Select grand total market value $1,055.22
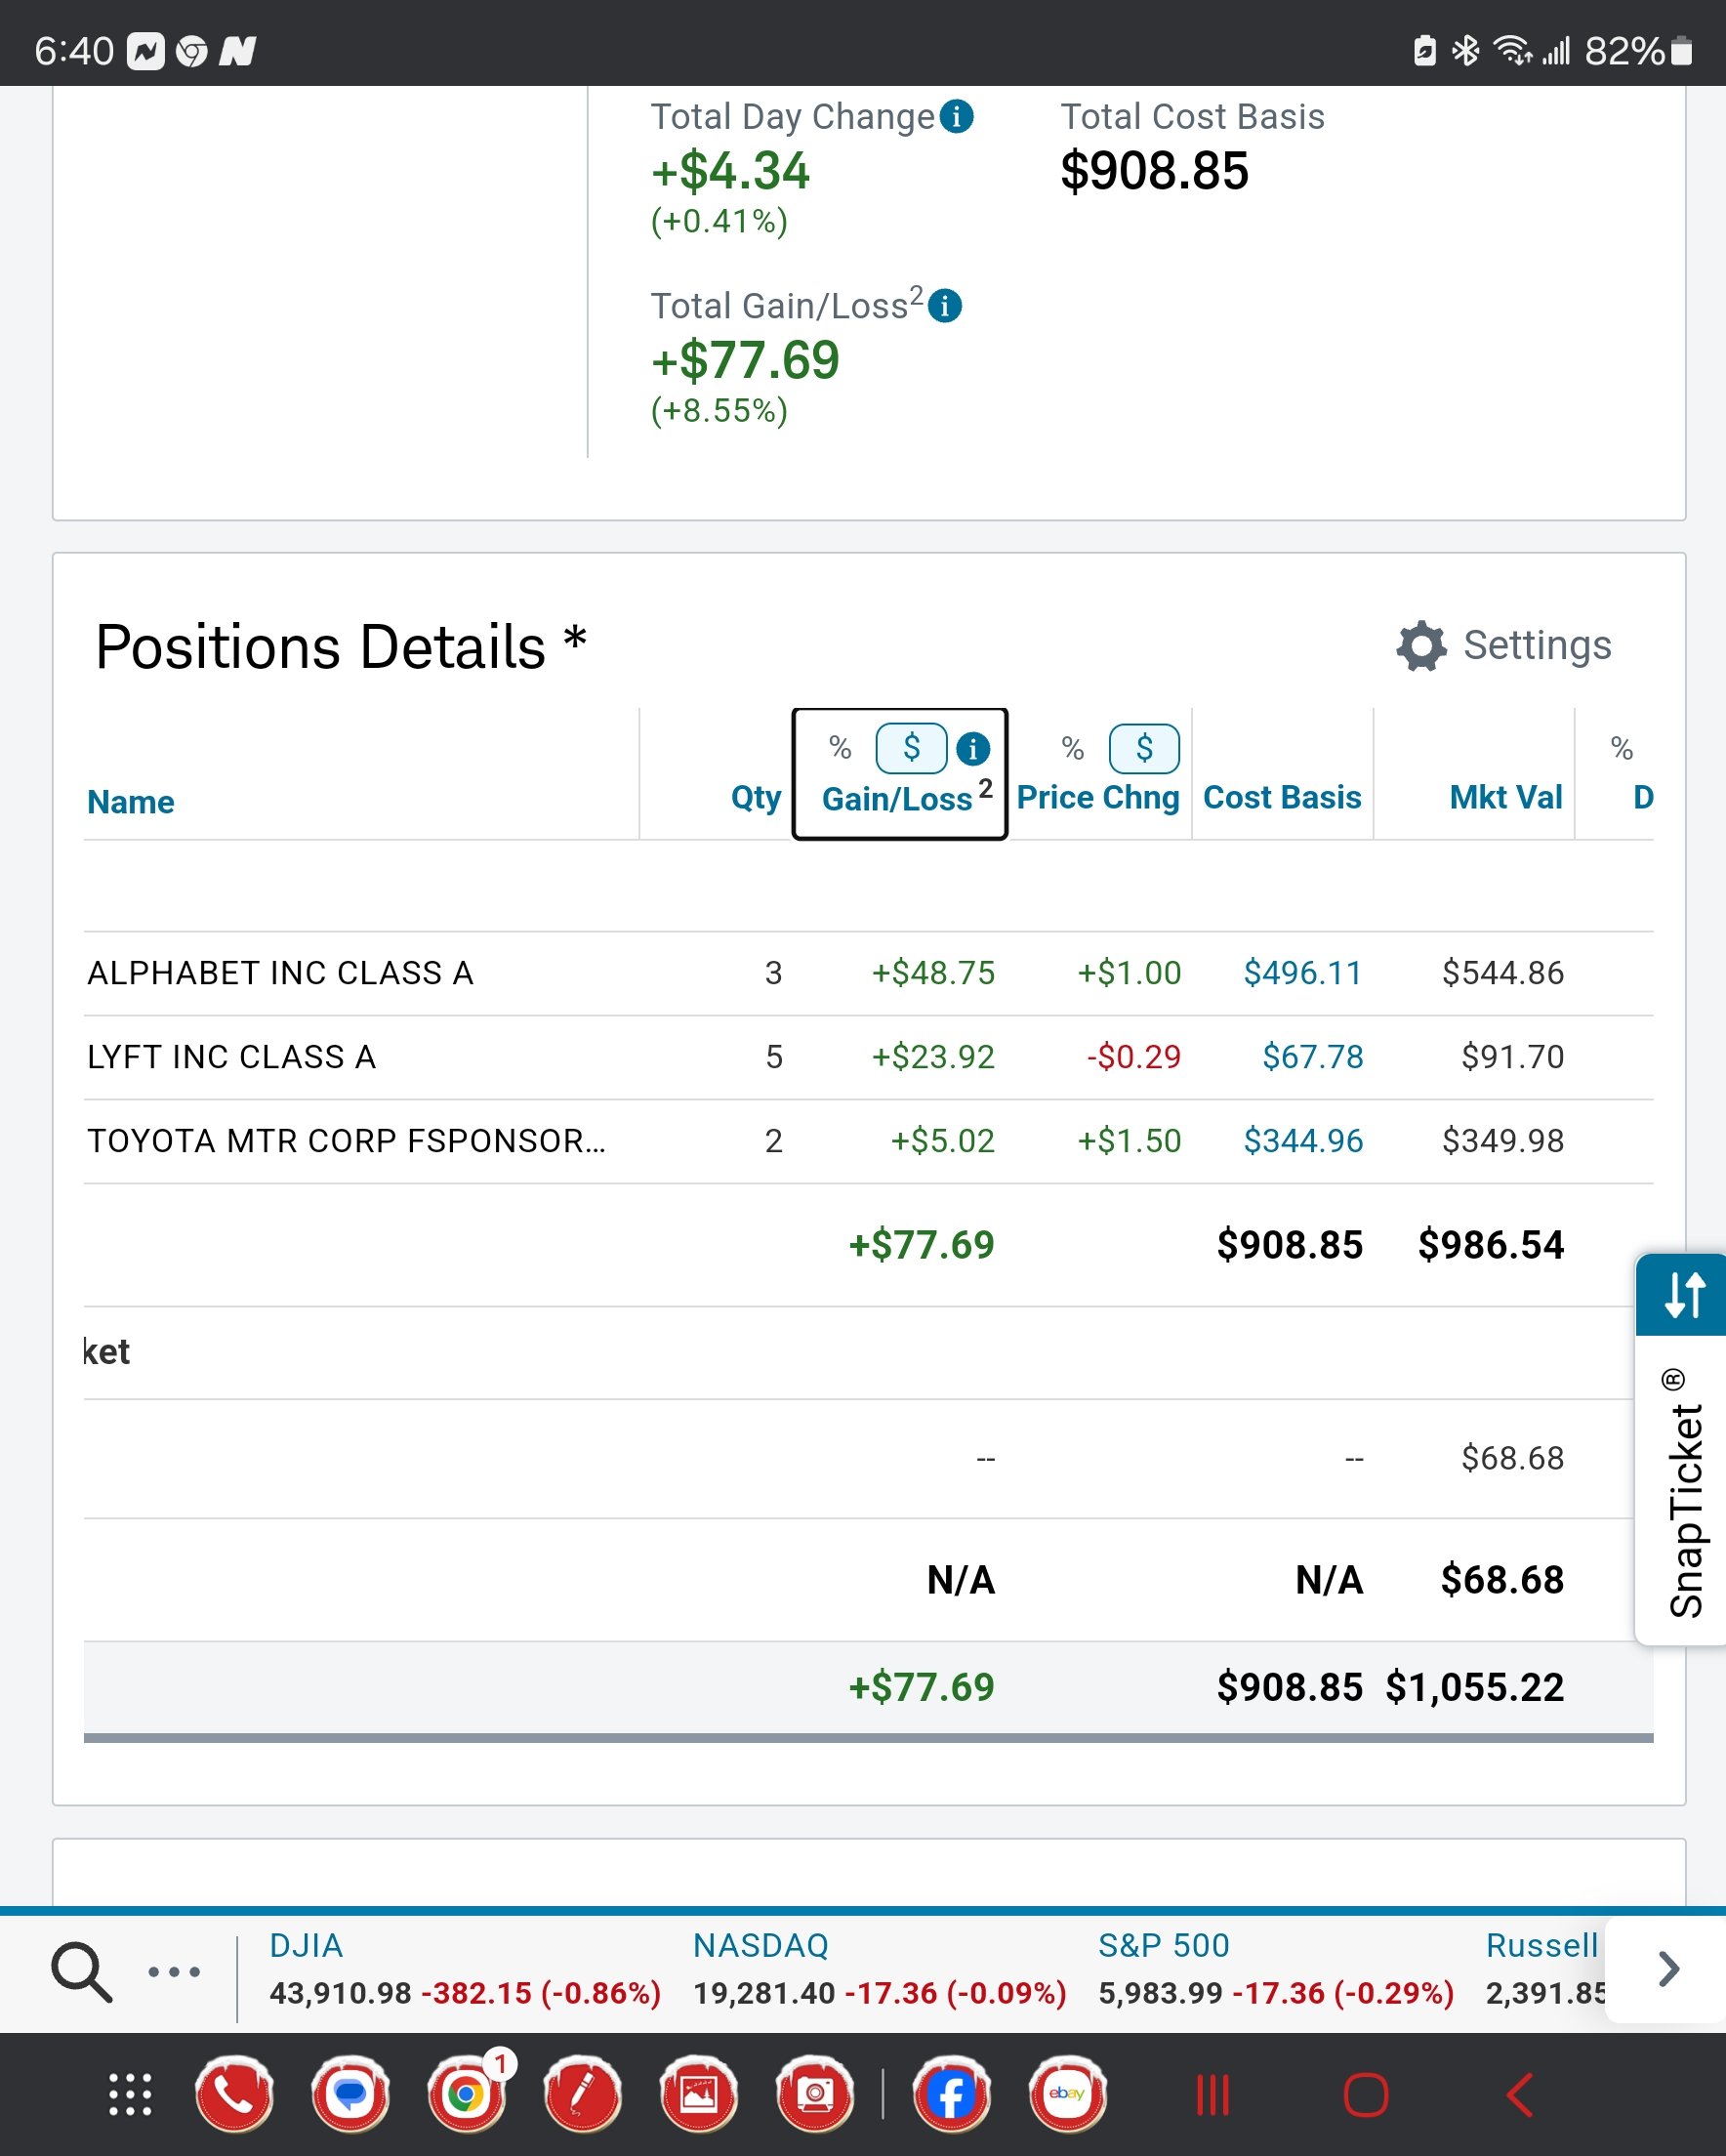The width and height of the screenshot is (1726, 2156). point(1474,1688)
